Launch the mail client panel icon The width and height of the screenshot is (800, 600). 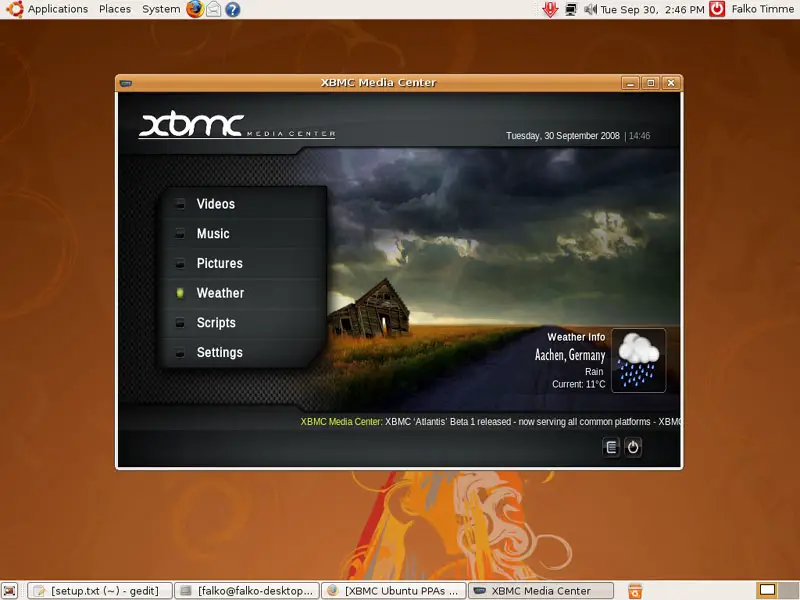click(214, 9)
